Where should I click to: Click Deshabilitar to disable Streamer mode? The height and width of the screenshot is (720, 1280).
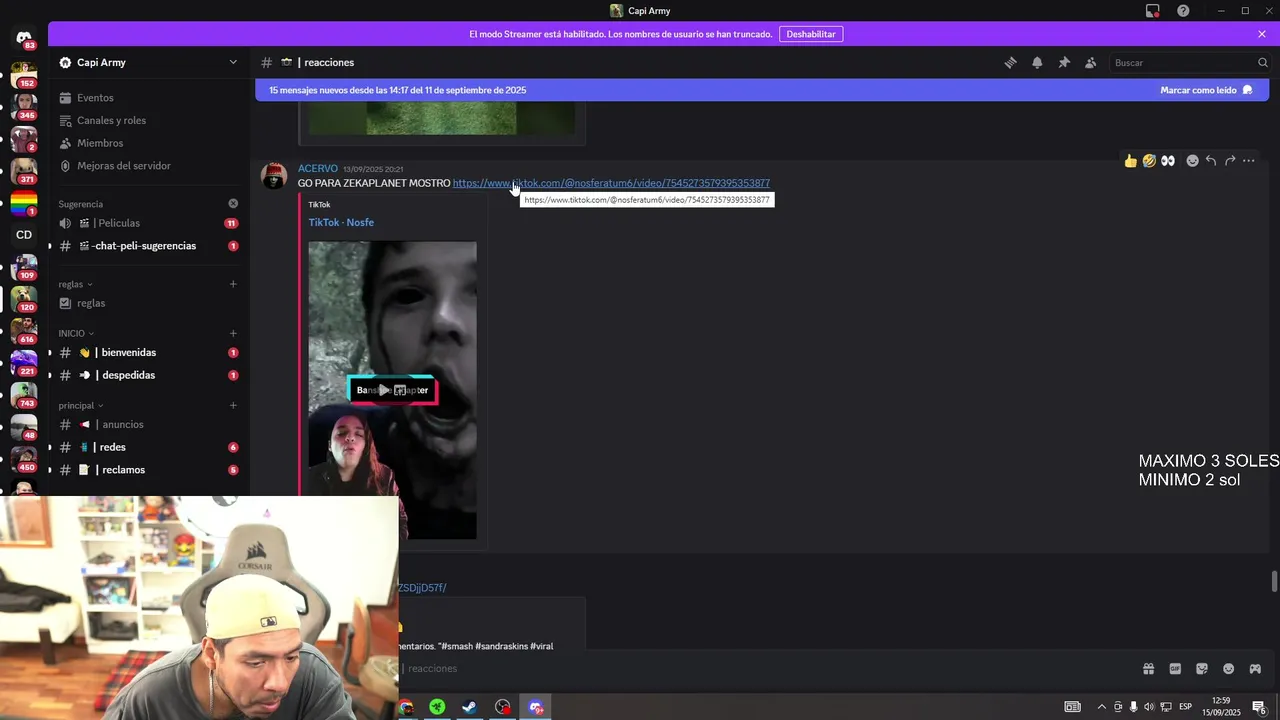pyautogui.click(x=811, y=34)
